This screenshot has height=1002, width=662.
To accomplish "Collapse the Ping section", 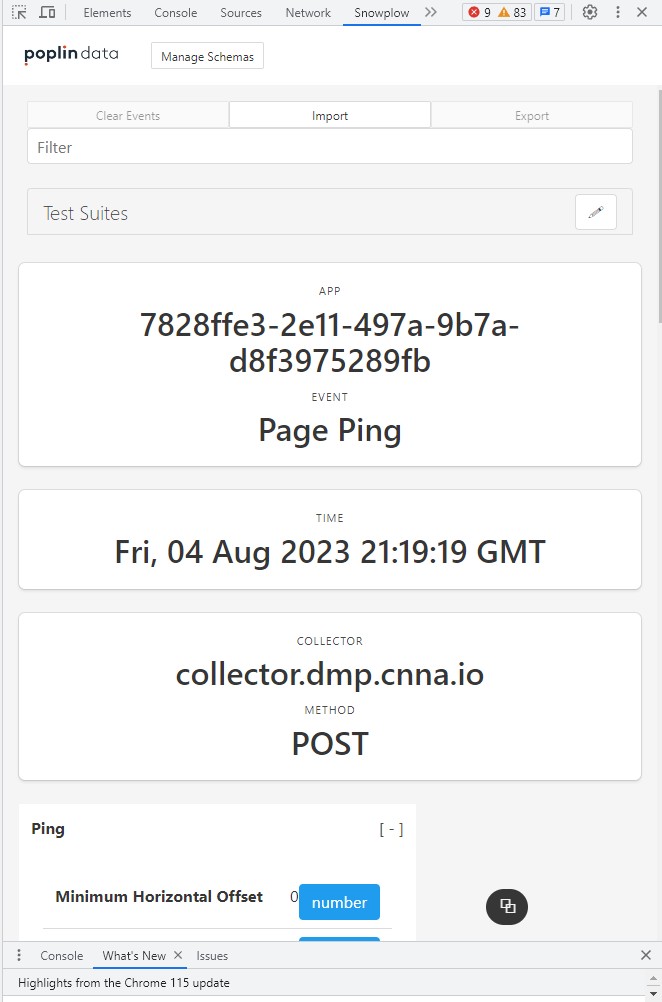I will (391, 829).
